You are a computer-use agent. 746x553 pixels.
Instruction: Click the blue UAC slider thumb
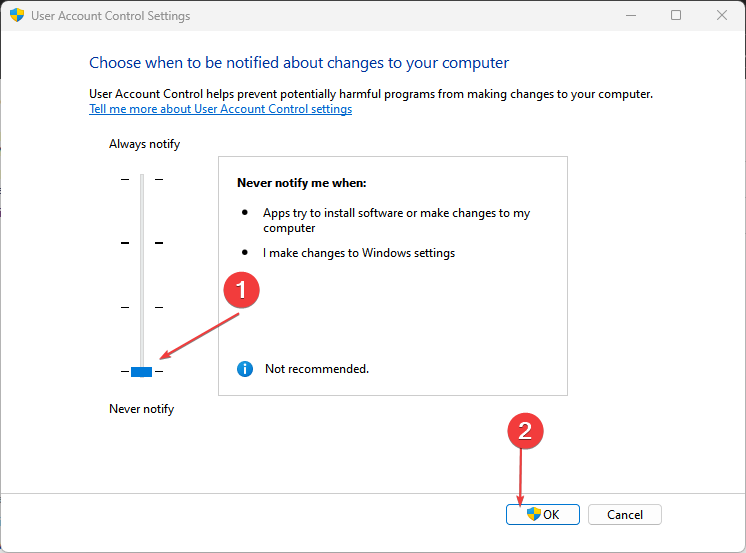coord(141,372)
